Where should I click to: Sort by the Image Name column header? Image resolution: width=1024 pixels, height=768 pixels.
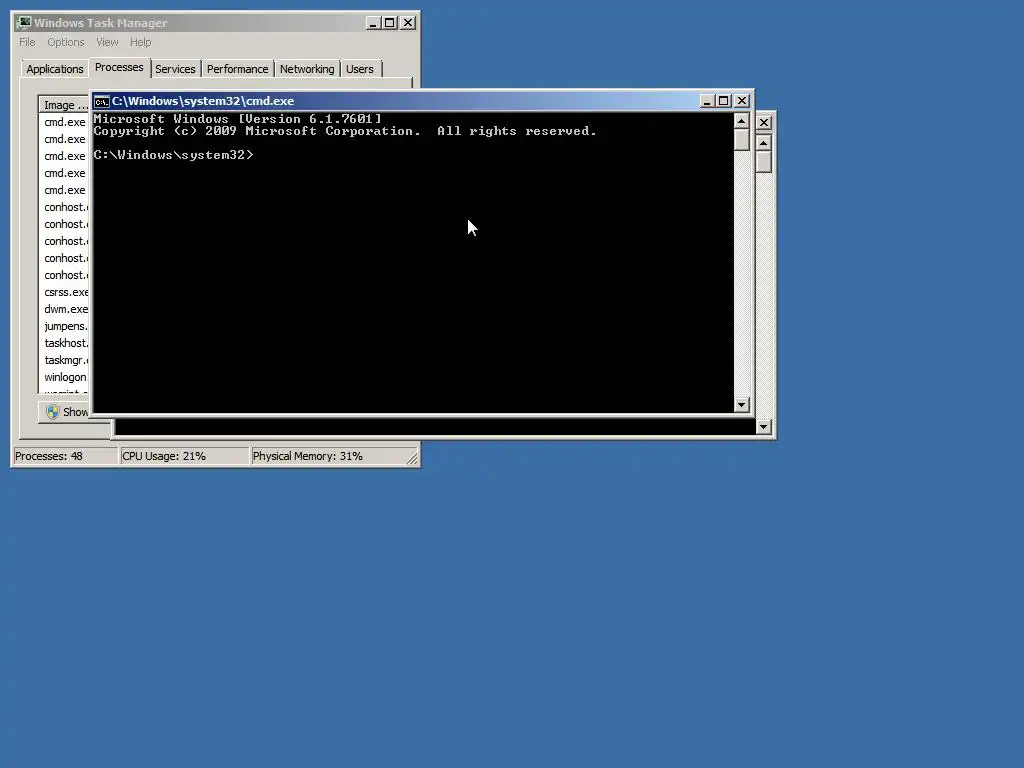[x=64, y=105]
